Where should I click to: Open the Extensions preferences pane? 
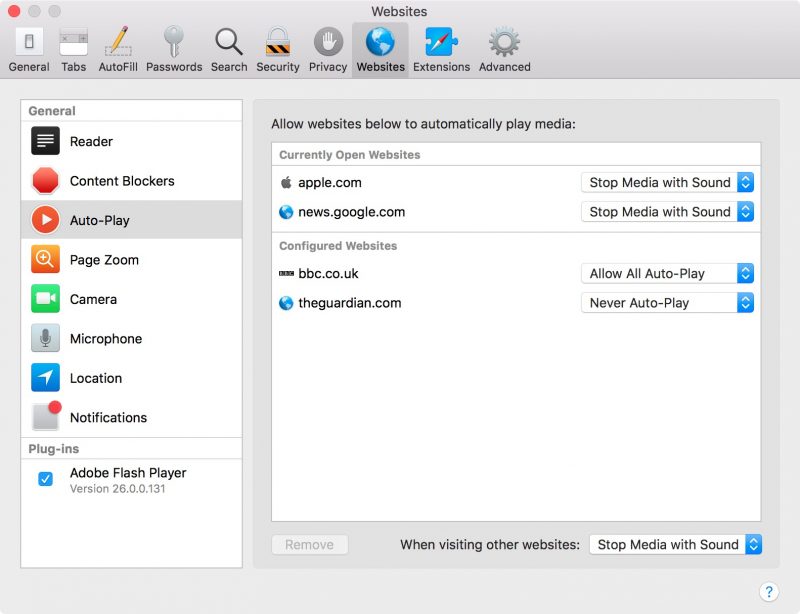click(x=441, y=49)
